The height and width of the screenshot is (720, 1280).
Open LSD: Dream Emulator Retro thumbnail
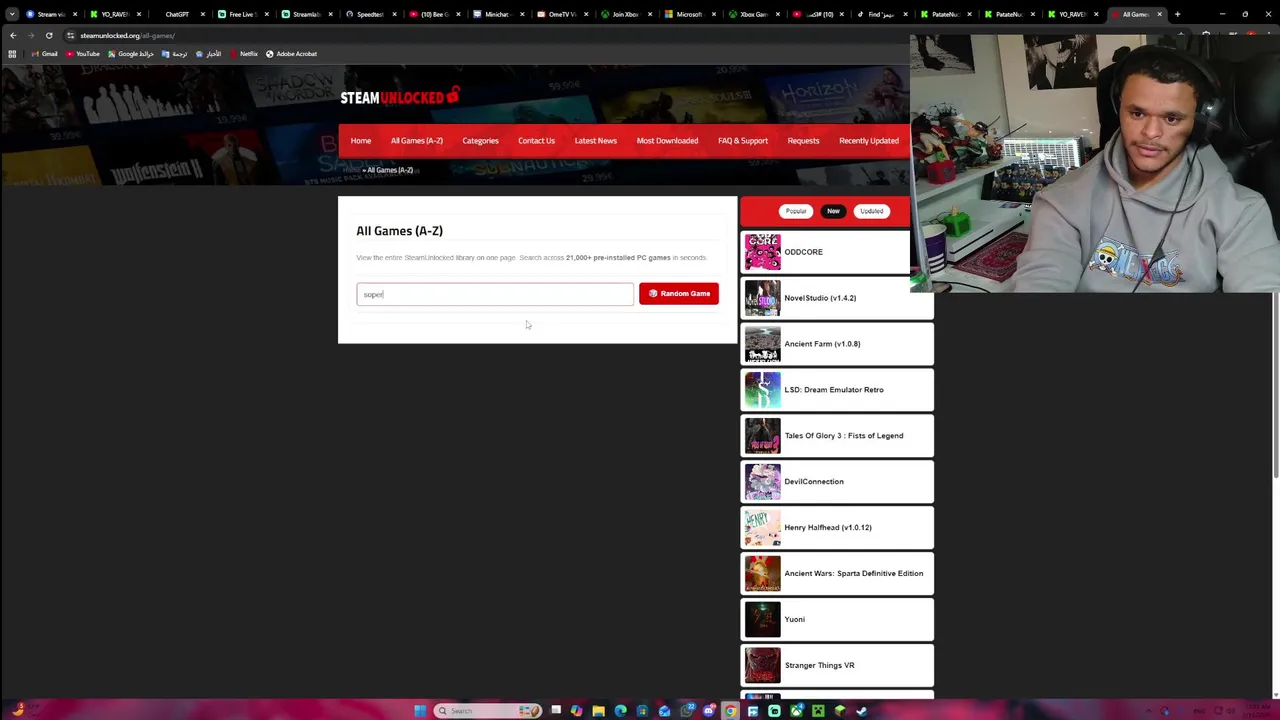tap(762, 390)
